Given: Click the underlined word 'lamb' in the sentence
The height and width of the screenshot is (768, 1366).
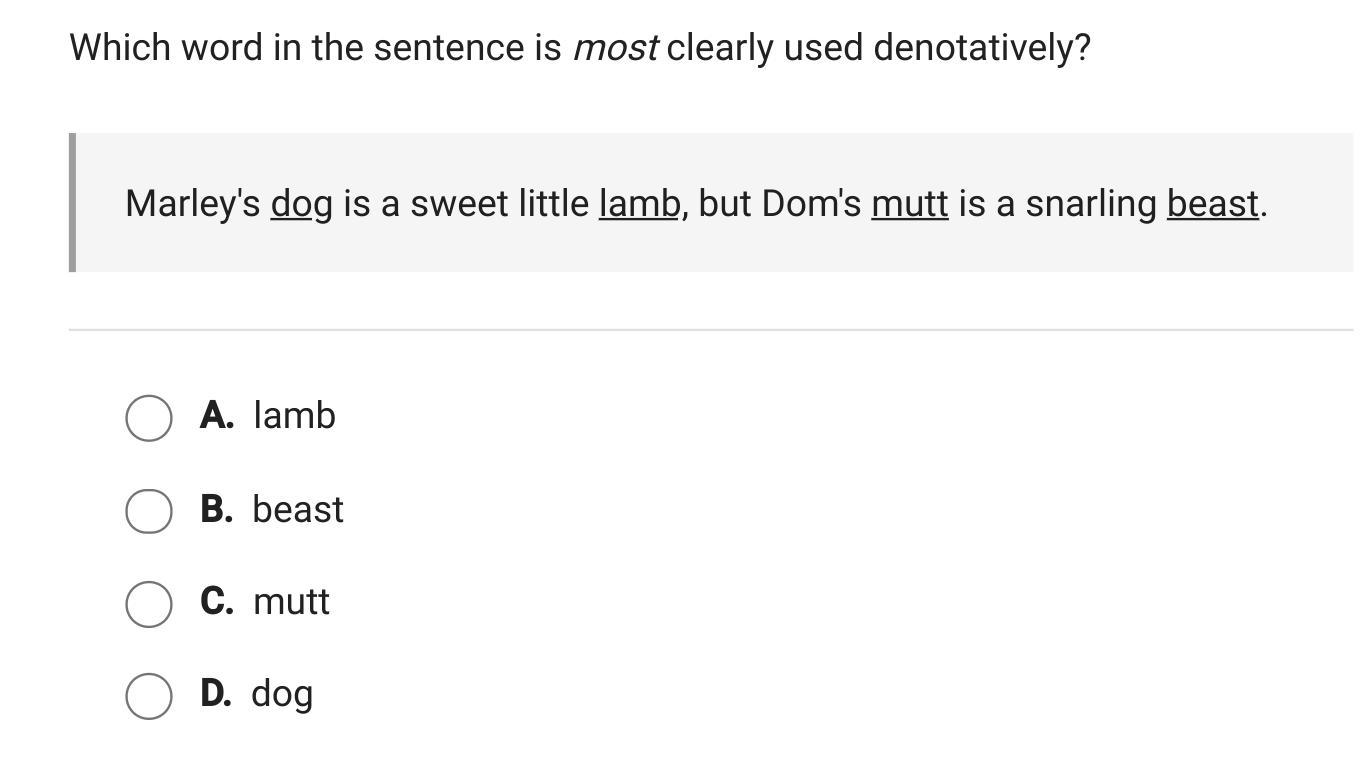Looking at the screenshot, I should pos(639,203).
